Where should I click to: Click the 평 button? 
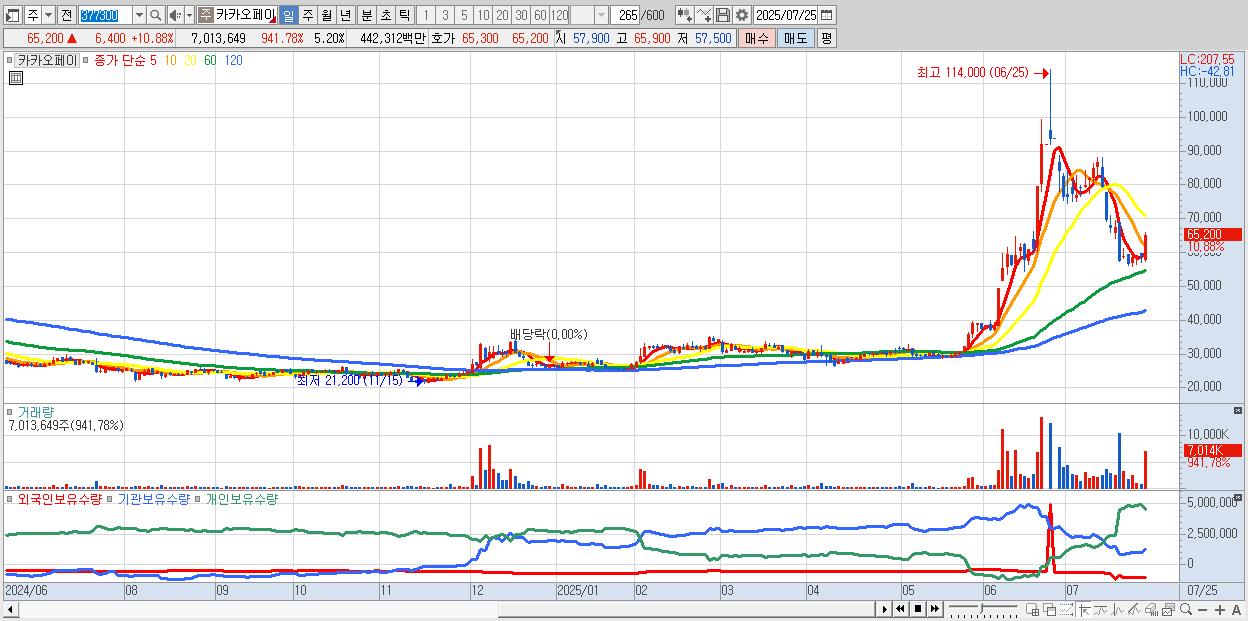pos(826,38)
